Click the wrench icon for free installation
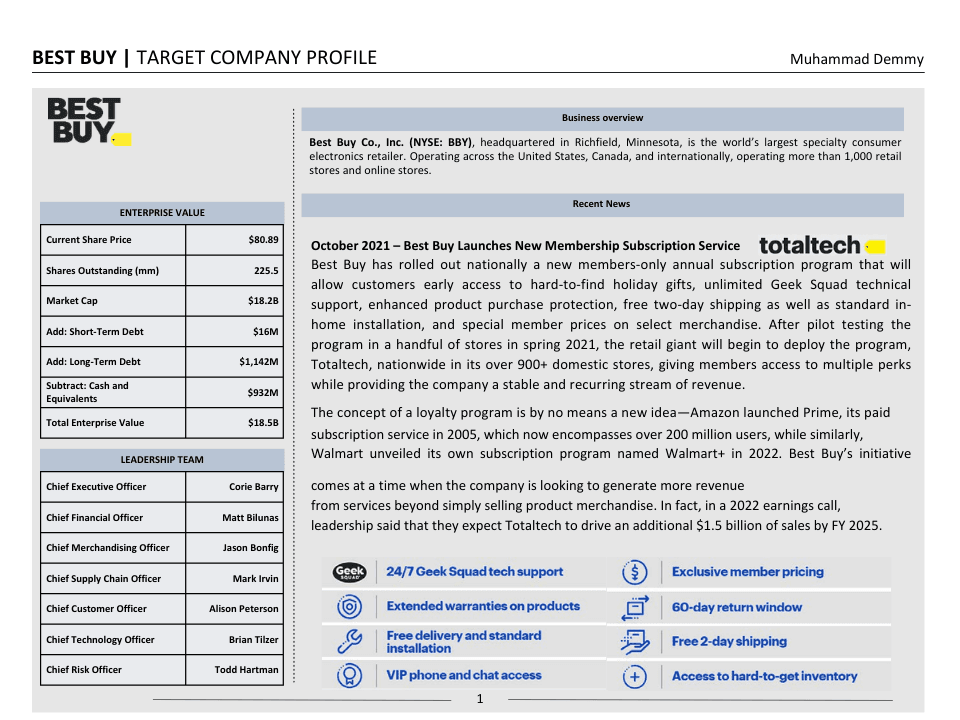Screen dimensions: 960x720 point(350,641)
